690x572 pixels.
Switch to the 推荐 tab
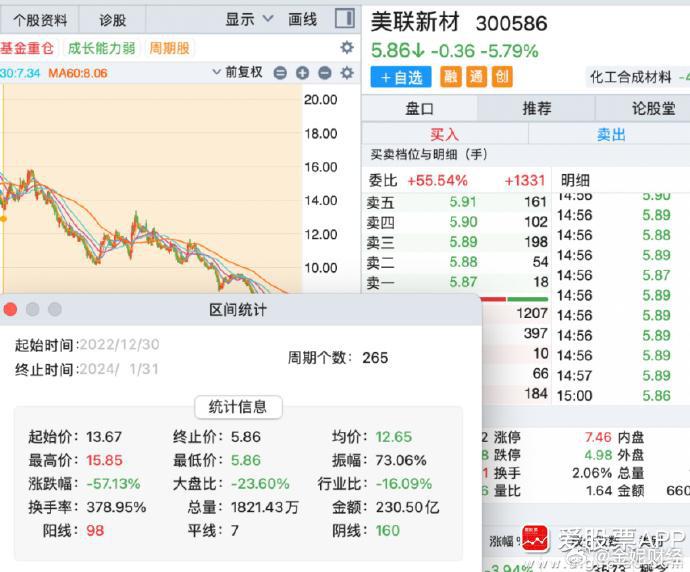(536, 108)
